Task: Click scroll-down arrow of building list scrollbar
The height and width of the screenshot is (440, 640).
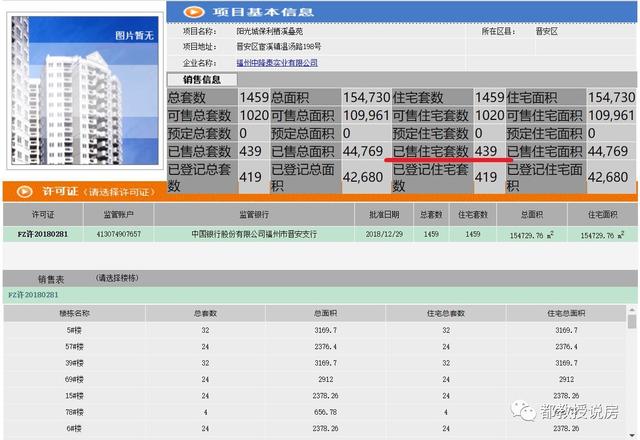Action: [x=632, y=435]
